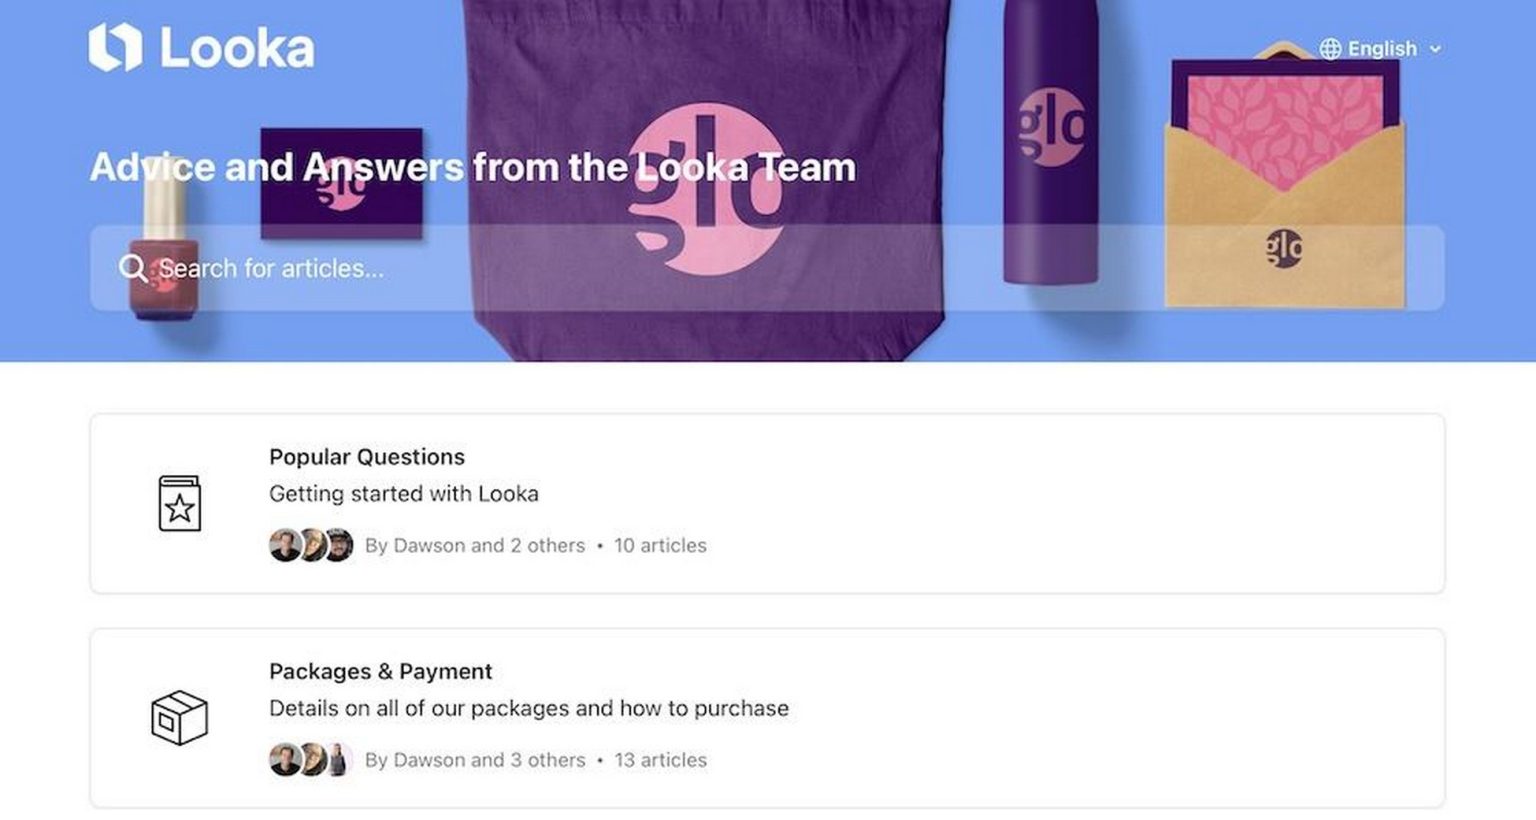Click the globe icon next to English
This screenshot has width=1536, height=820.
[1330, 48]
